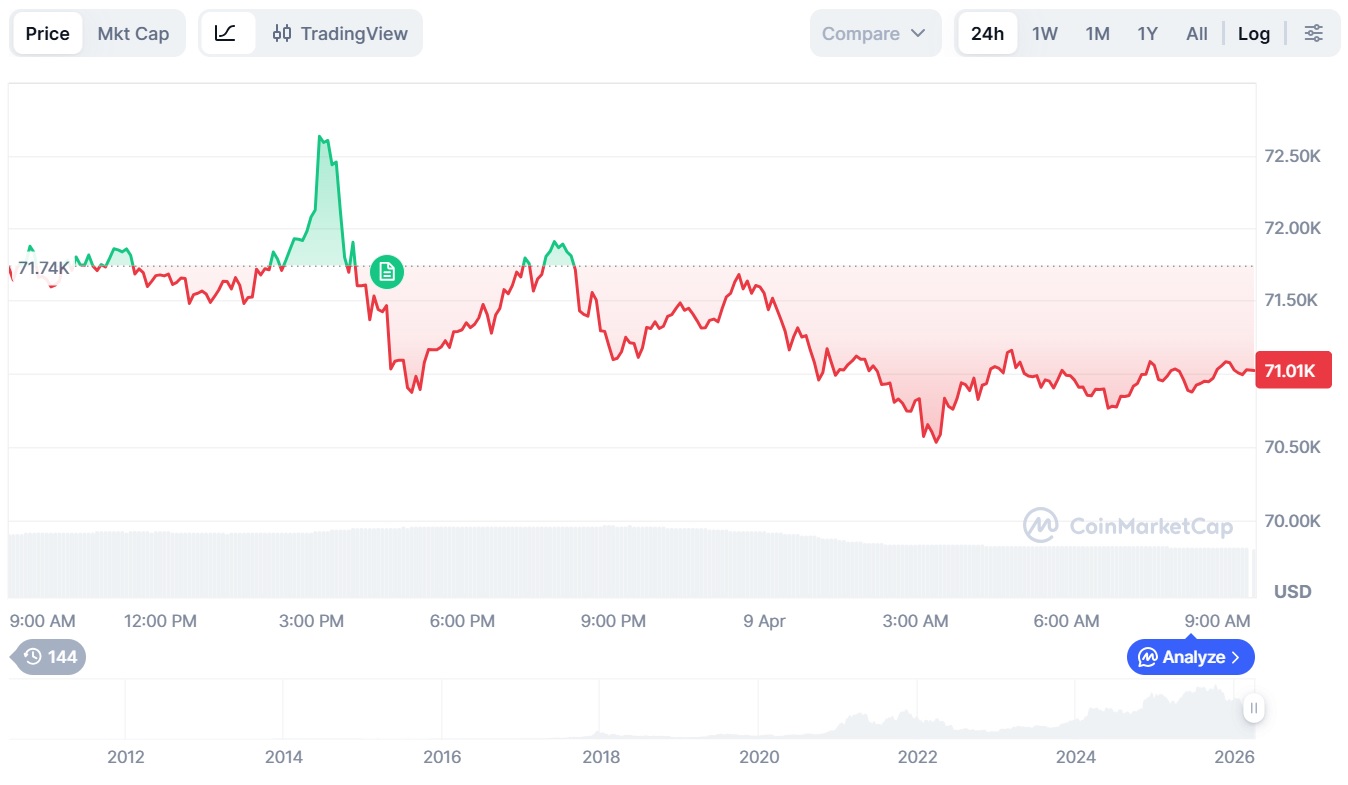The image size is (1348, 785).
Task: Select the 24h time range
Action: coord(987,33)
